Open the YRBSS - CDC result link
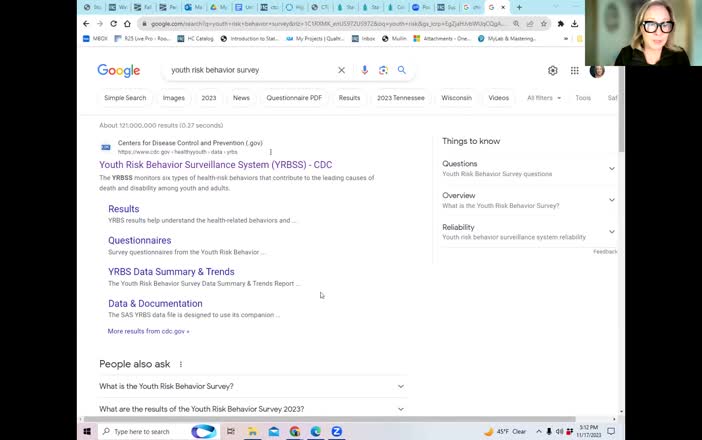The image size is (702, 440). point(215,165)
